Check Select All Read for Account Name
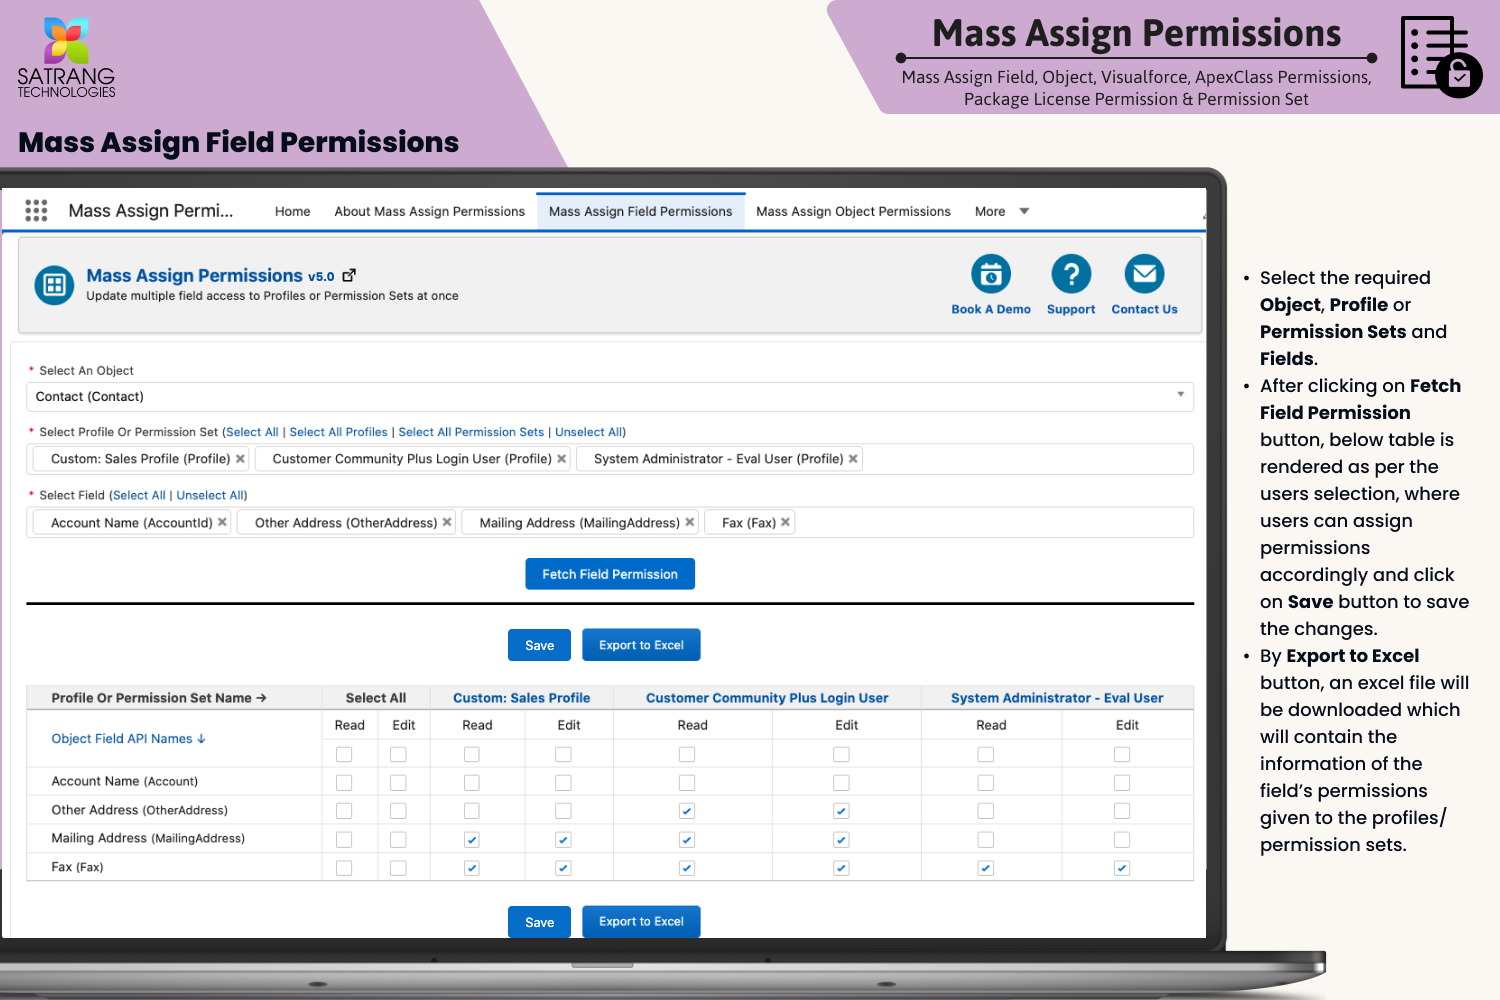Image resolution: width=1500 pixels, height=1000 pixels. coord(344,782)
